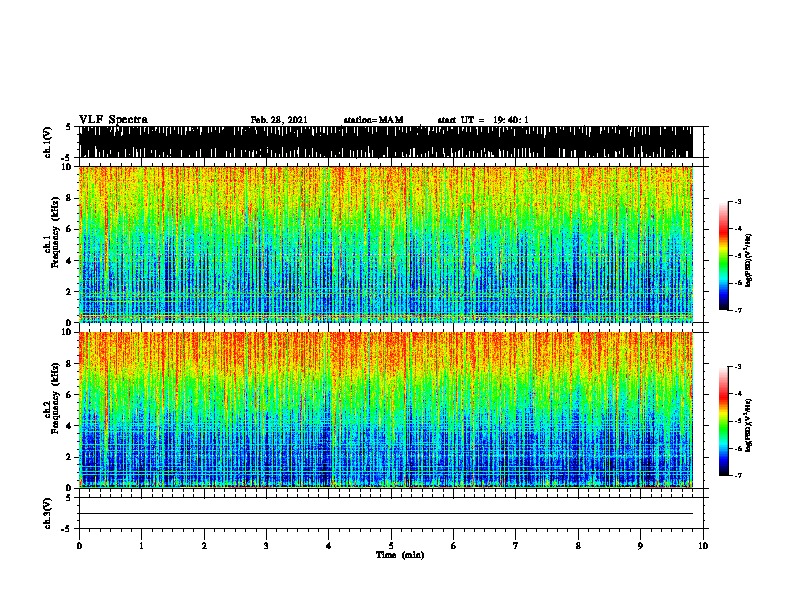Select the "start UT = 19:40: 1" text
Image resolution: width=792 pixels, height=612 pixels.
pos(483,120)
